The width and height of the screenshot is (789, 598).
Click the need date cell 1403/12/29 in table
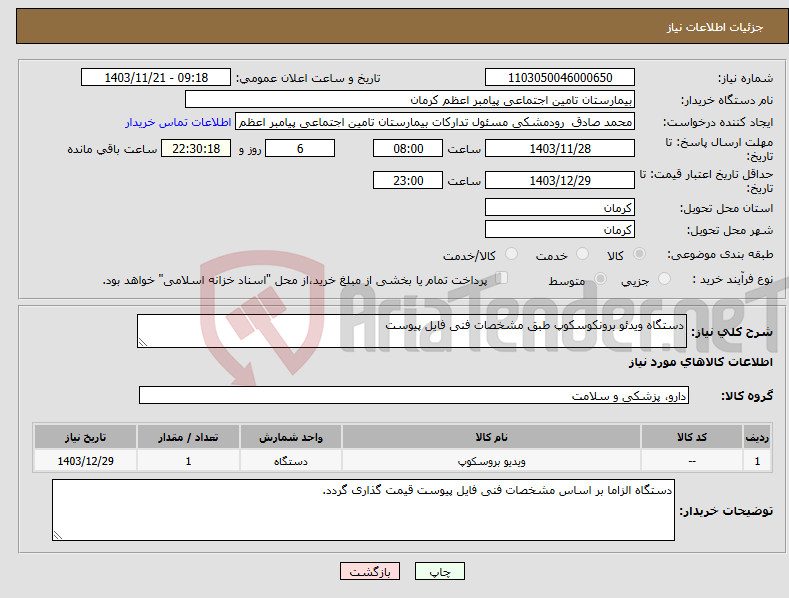pyautogui.click(x=86, y=461)
